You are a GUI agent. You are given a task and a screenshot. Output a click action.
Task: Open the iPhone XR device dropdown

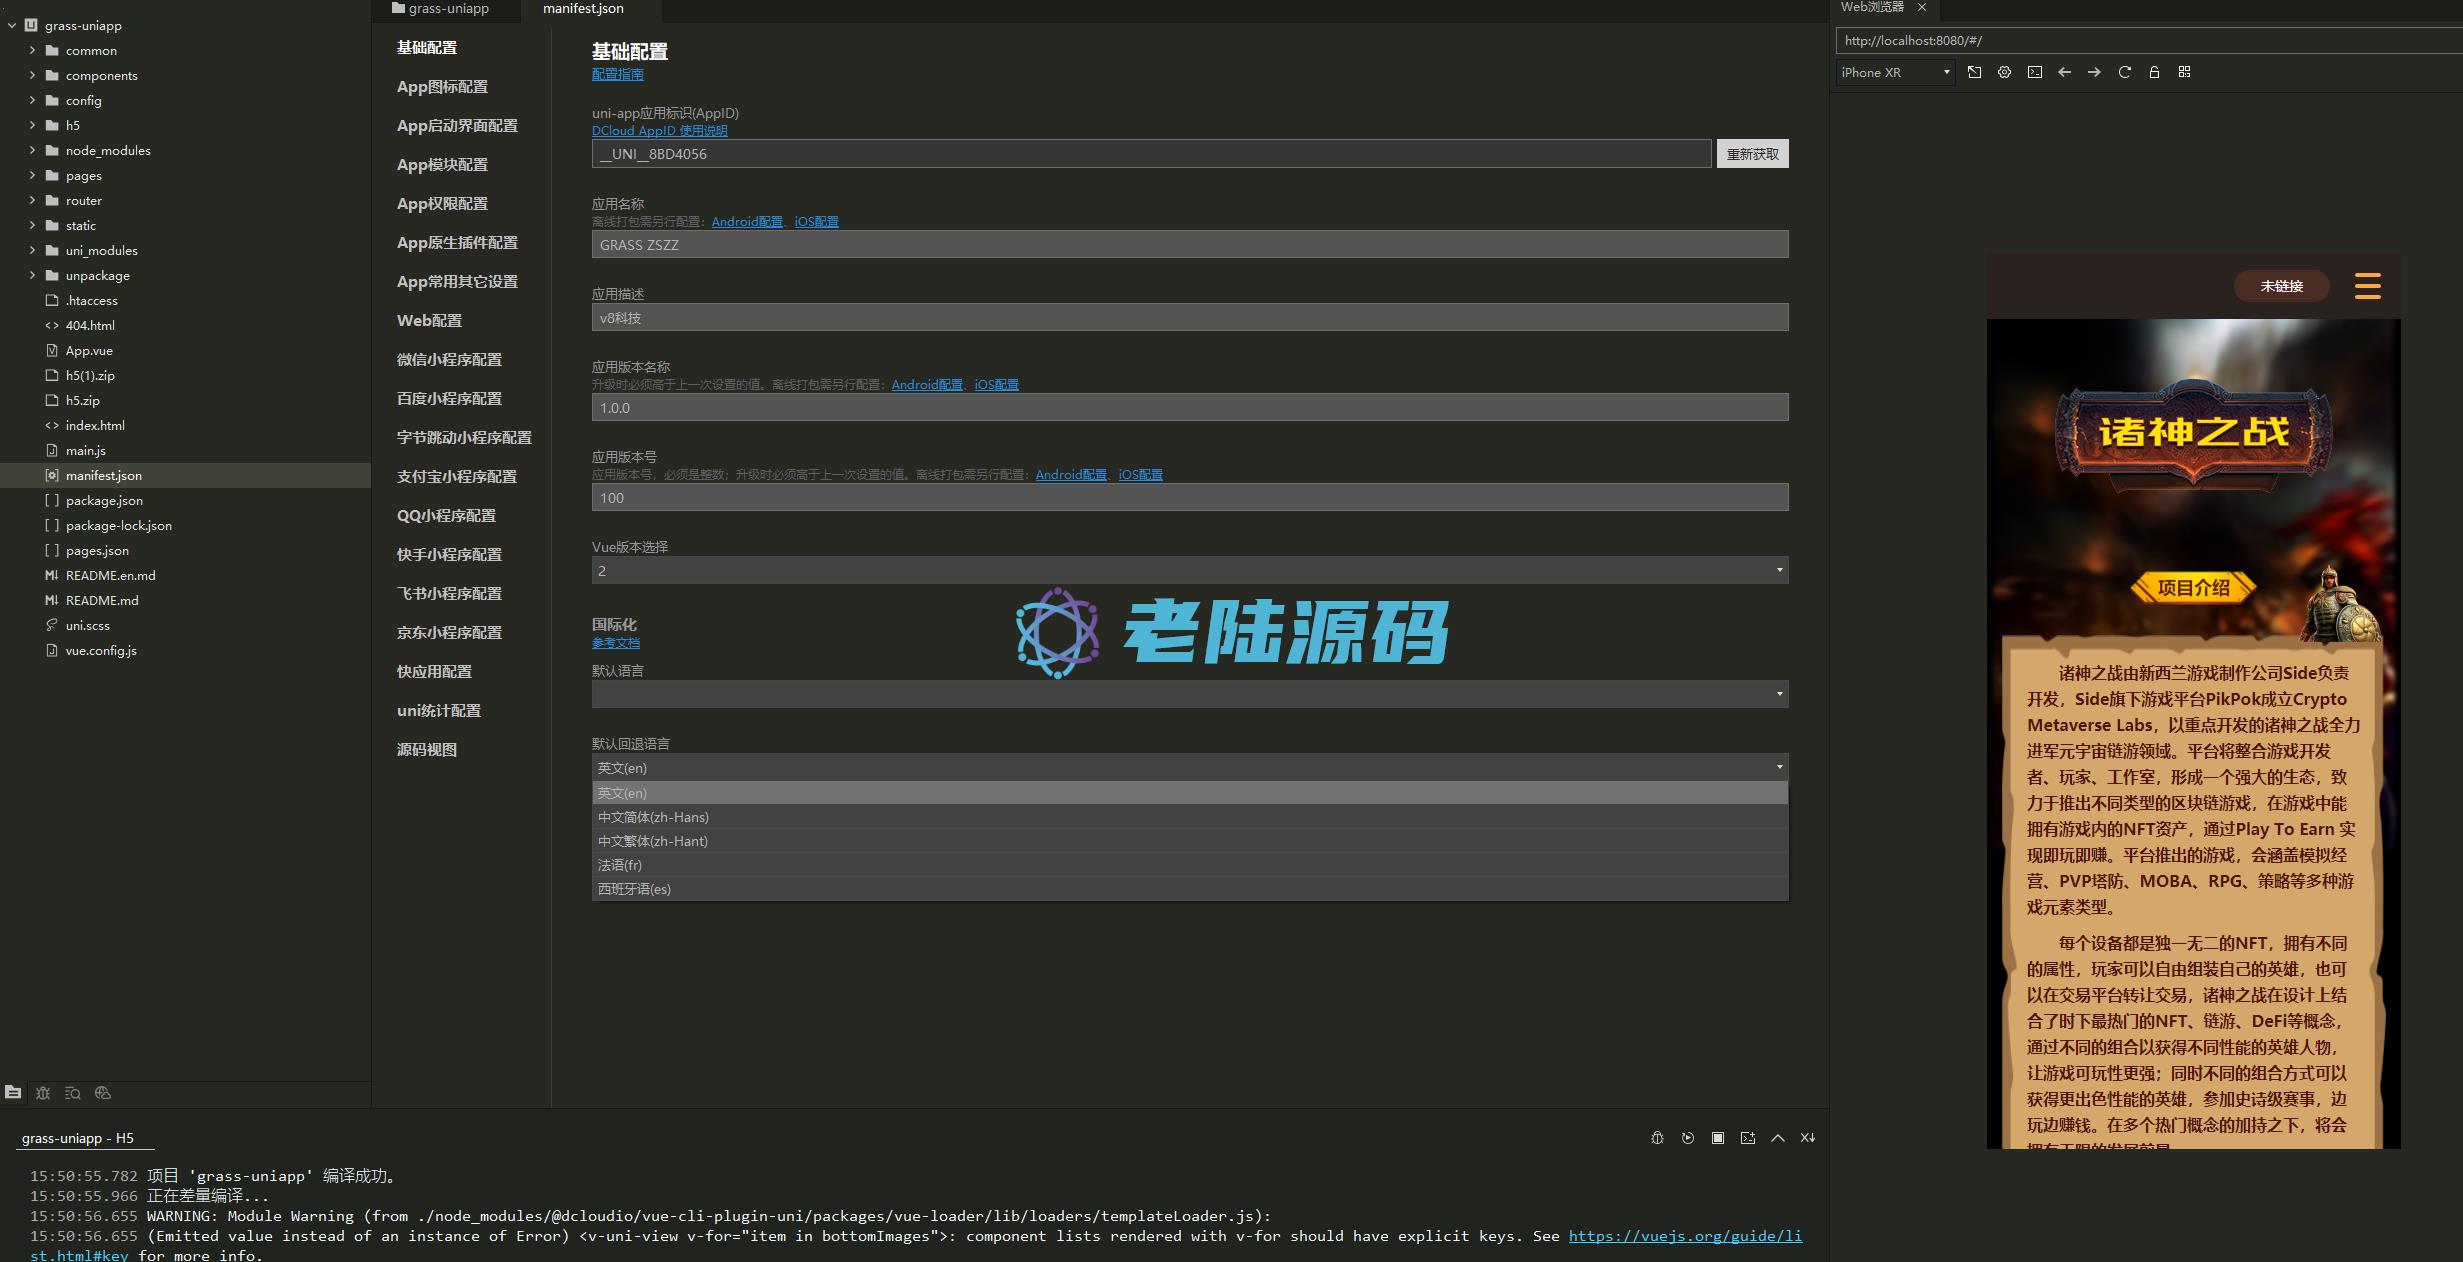coord(1895,72)
